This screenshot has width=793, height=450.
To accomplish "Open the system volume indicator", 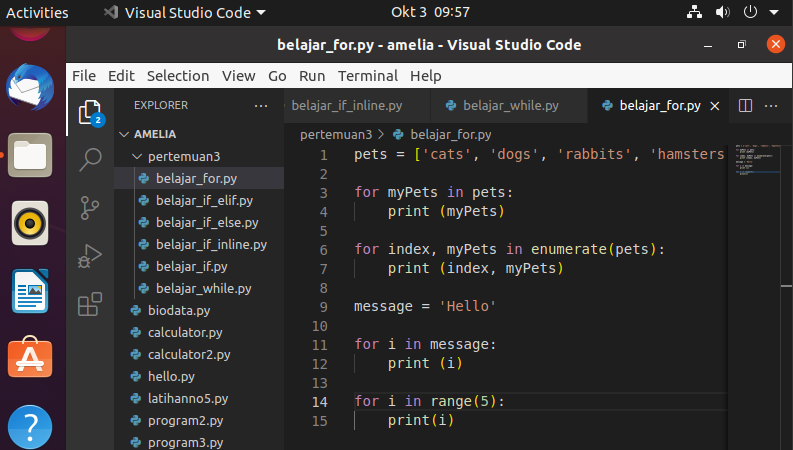I will 721,13.
